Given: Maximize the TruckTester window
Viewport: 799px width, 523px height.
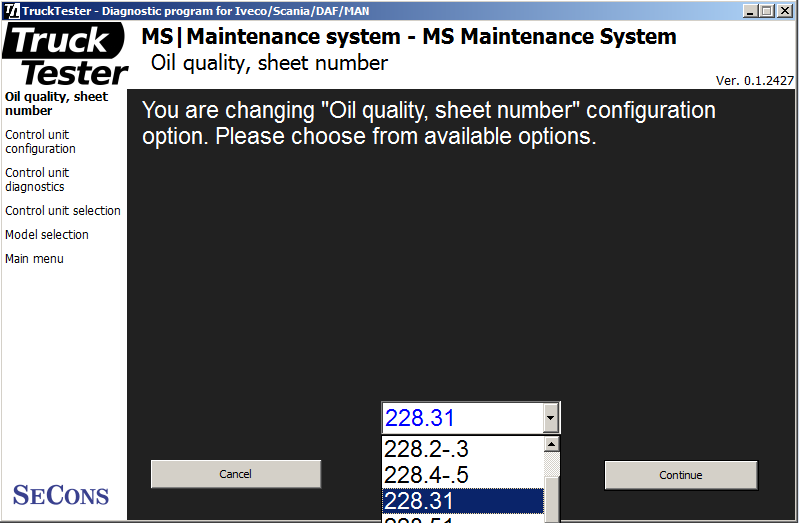Looking at the screenshot, I should point(766,11).
